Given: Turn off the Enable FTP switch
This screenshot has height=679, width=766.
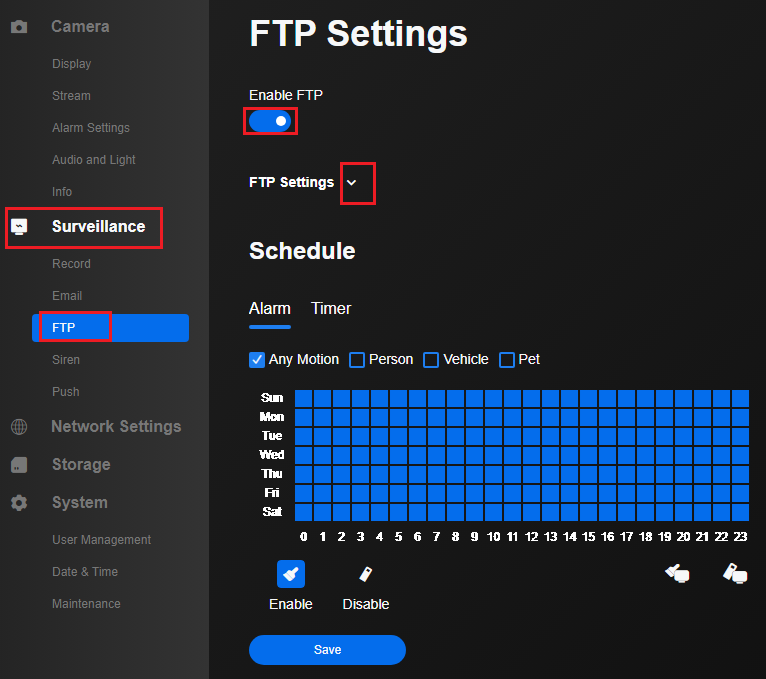Looking at the screenshot, I should click(270, 121).
